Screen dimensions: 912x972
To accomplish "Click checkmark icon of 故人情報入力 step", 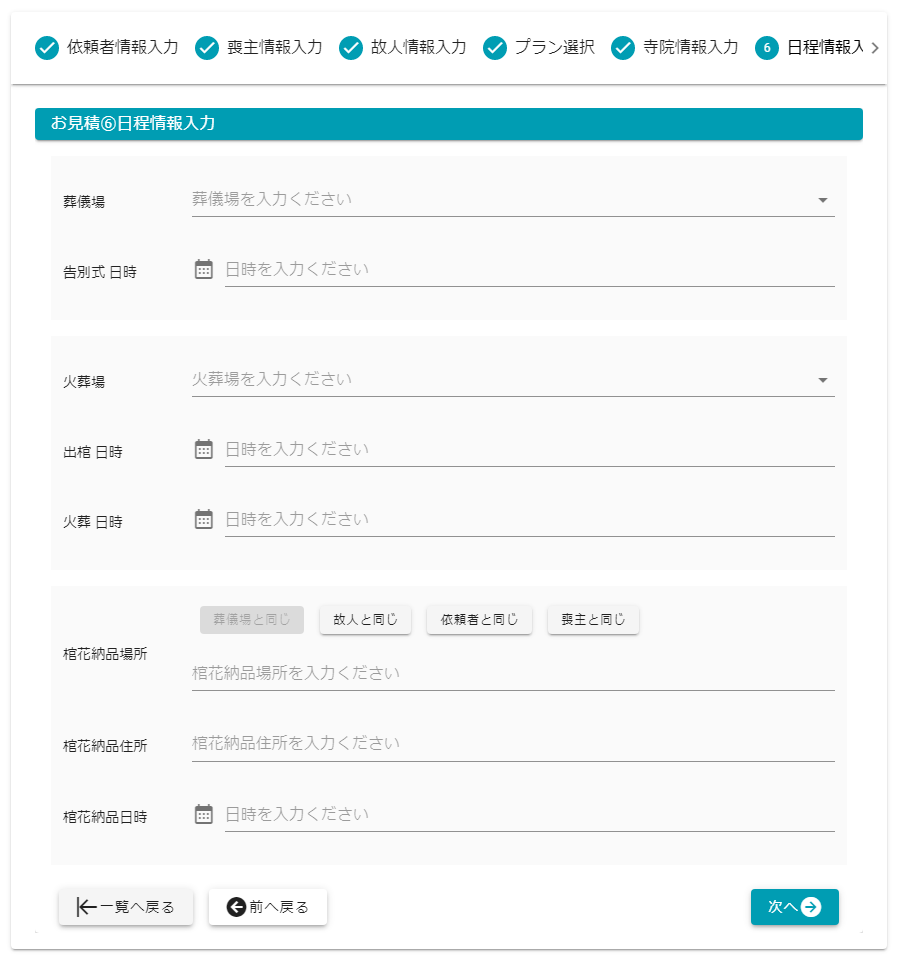I will [x=351, y=48].
